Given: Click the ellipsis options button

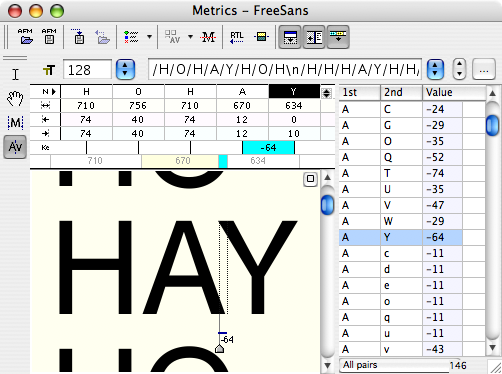Looking at the screenshot, I should tap(484, 70).
